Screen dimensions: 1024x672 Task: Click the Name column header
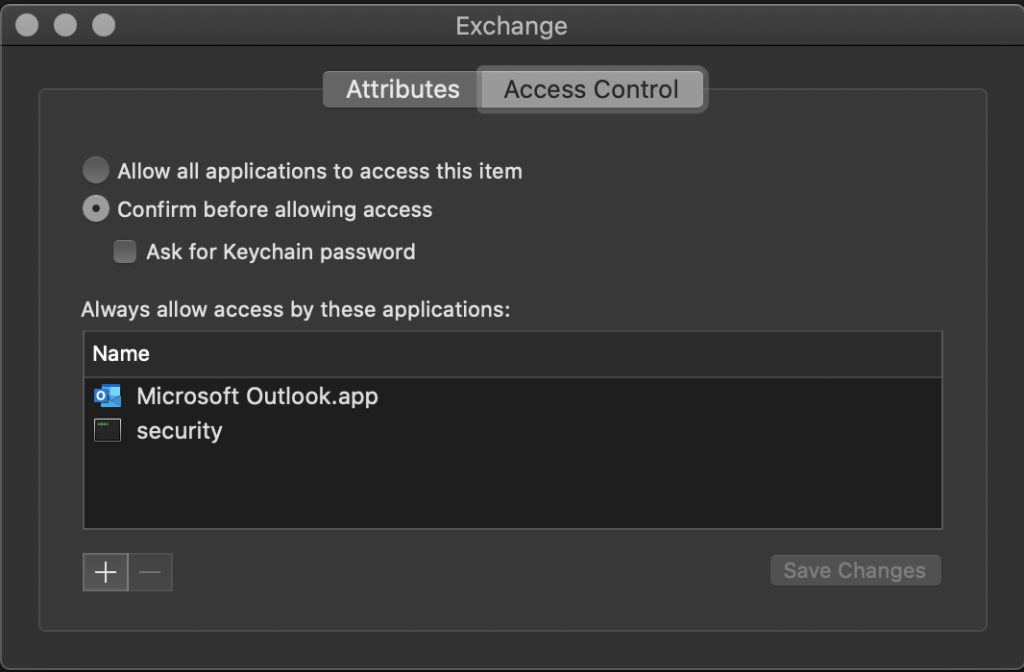point(513,354)
